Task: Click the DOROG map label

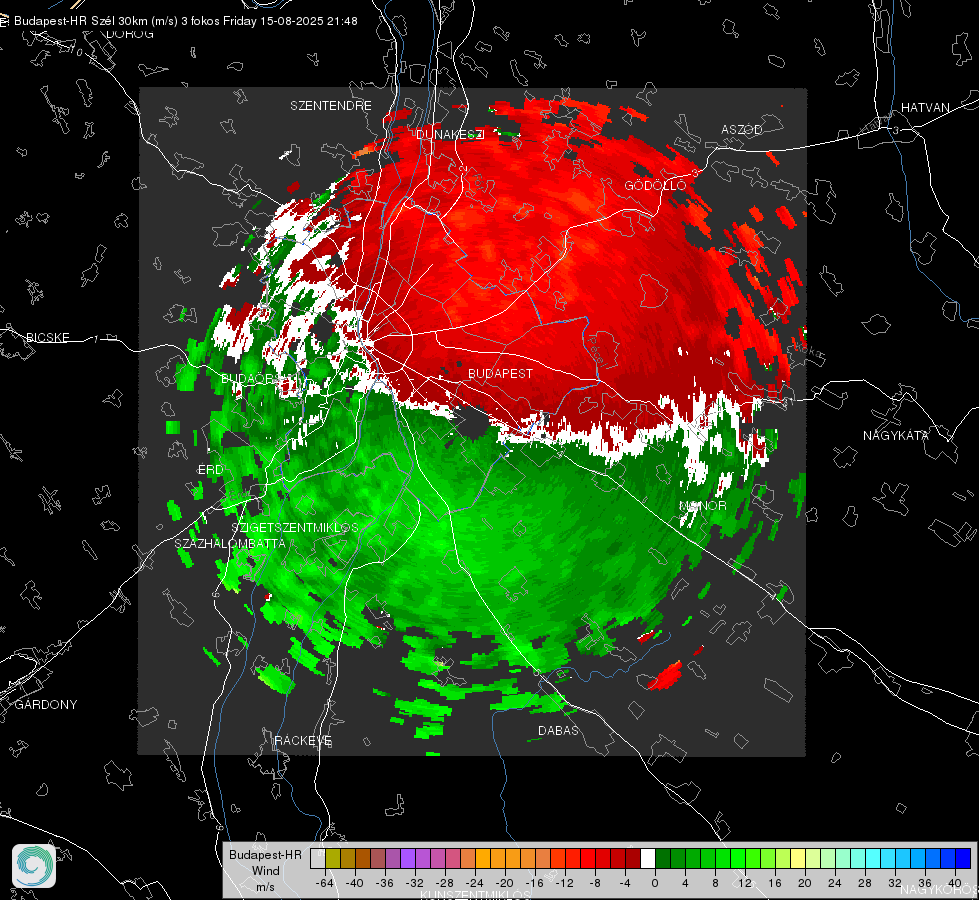Action: click(x=130, y=34)
